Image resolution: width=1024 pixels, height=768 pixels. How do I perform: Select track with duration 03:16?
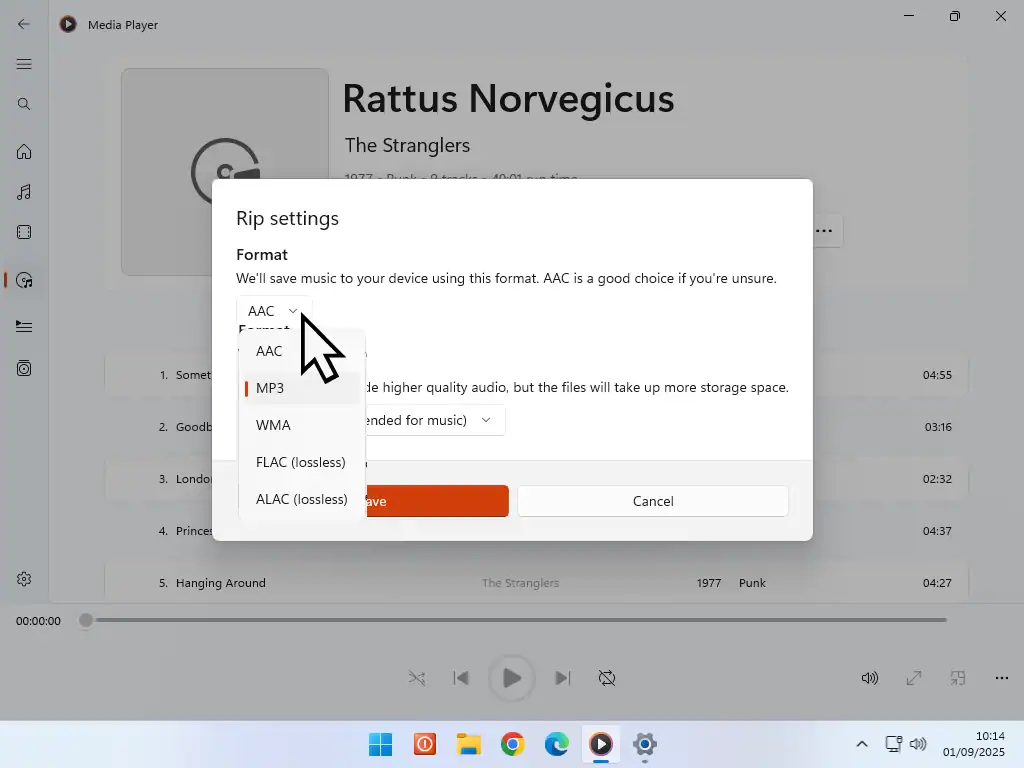pos(536,427)
